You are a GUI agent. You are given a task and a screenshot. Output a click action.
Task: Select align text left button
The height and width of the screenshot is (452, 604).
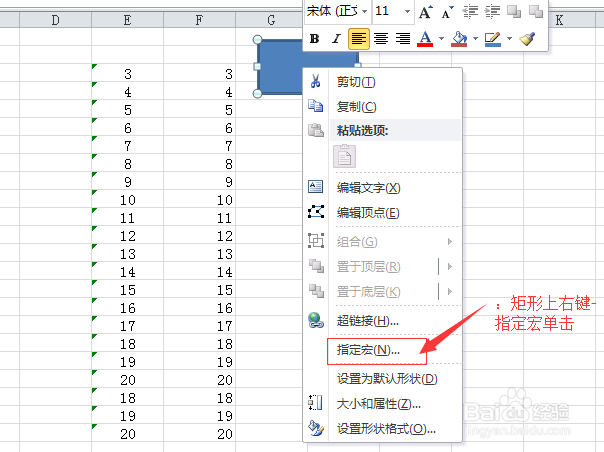(359, 39)
